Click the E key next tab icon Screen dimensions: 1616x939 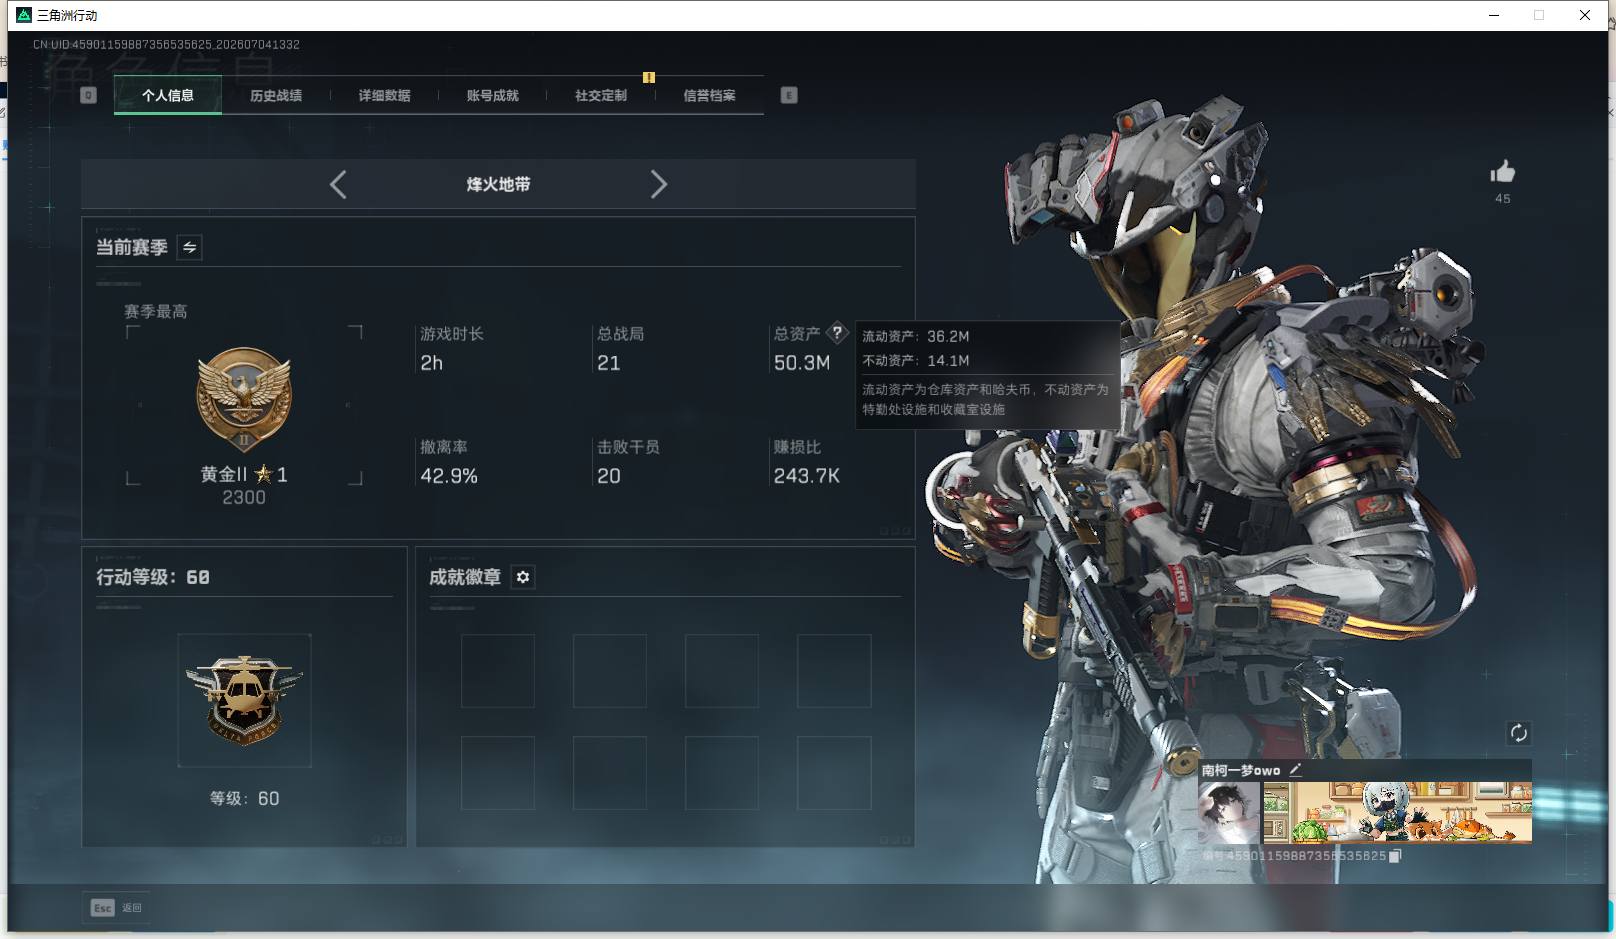pyautogui.click(x=789, y=95)
